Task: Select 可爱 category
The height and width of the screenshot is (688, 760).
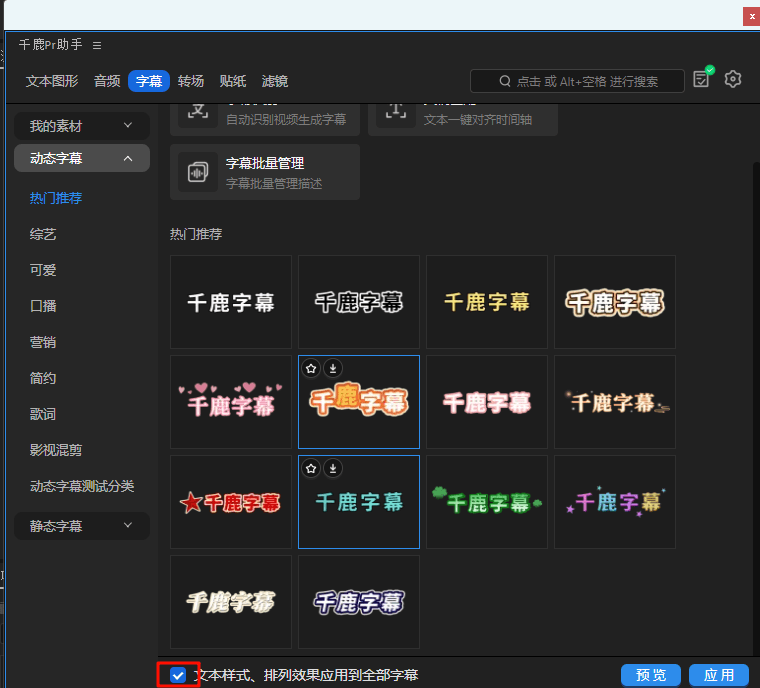Action: 43,270
